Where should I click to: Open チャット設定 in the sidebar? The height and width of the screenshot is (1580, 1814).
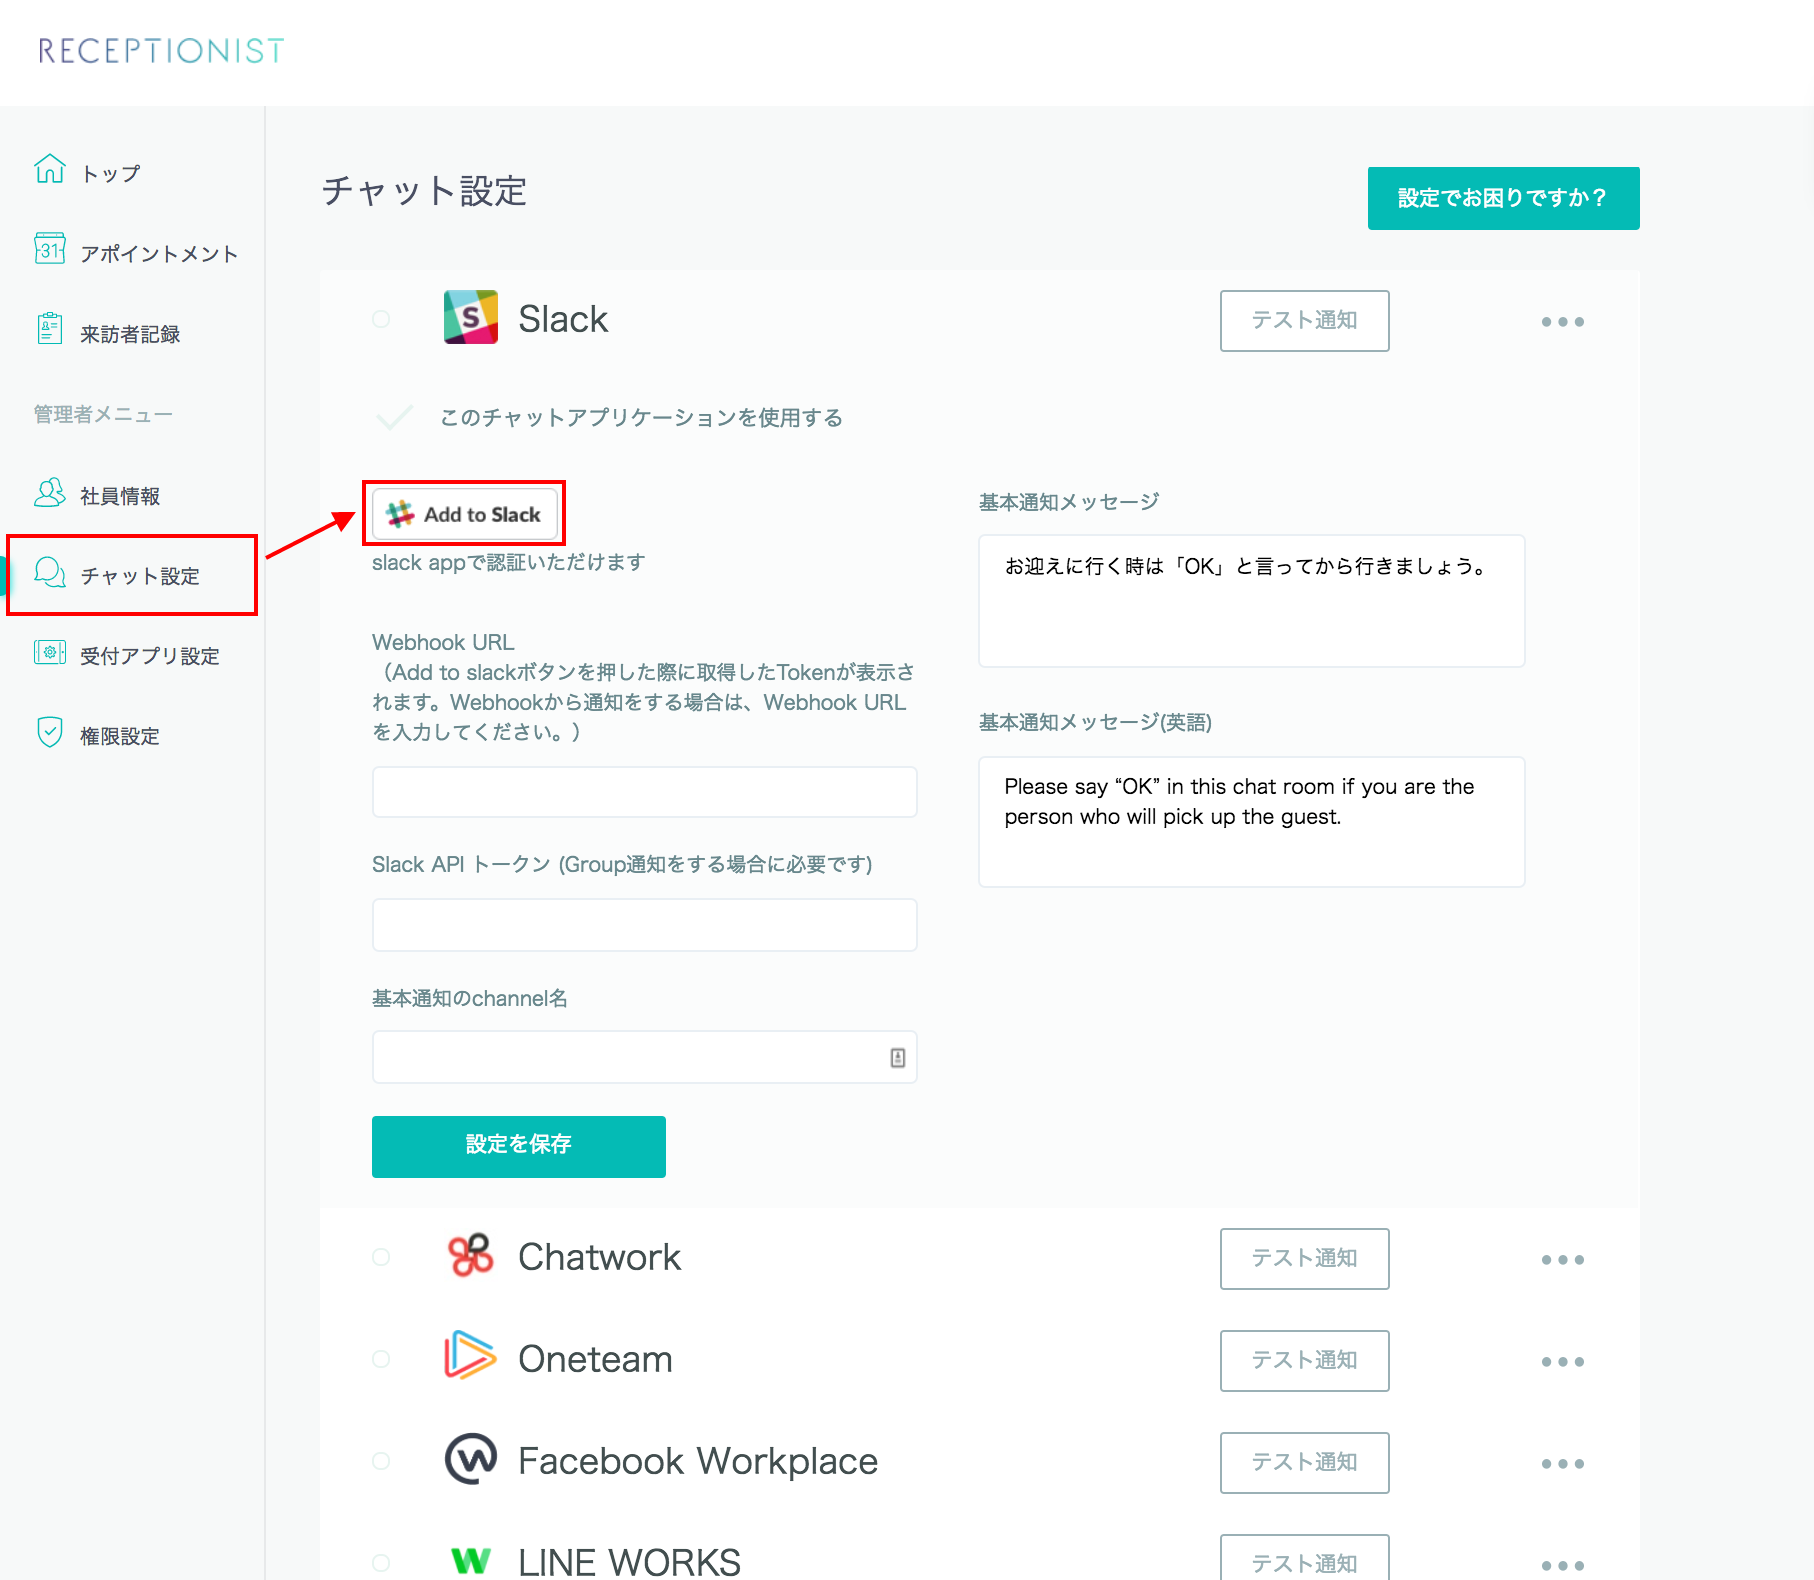[x=139, y=576]
